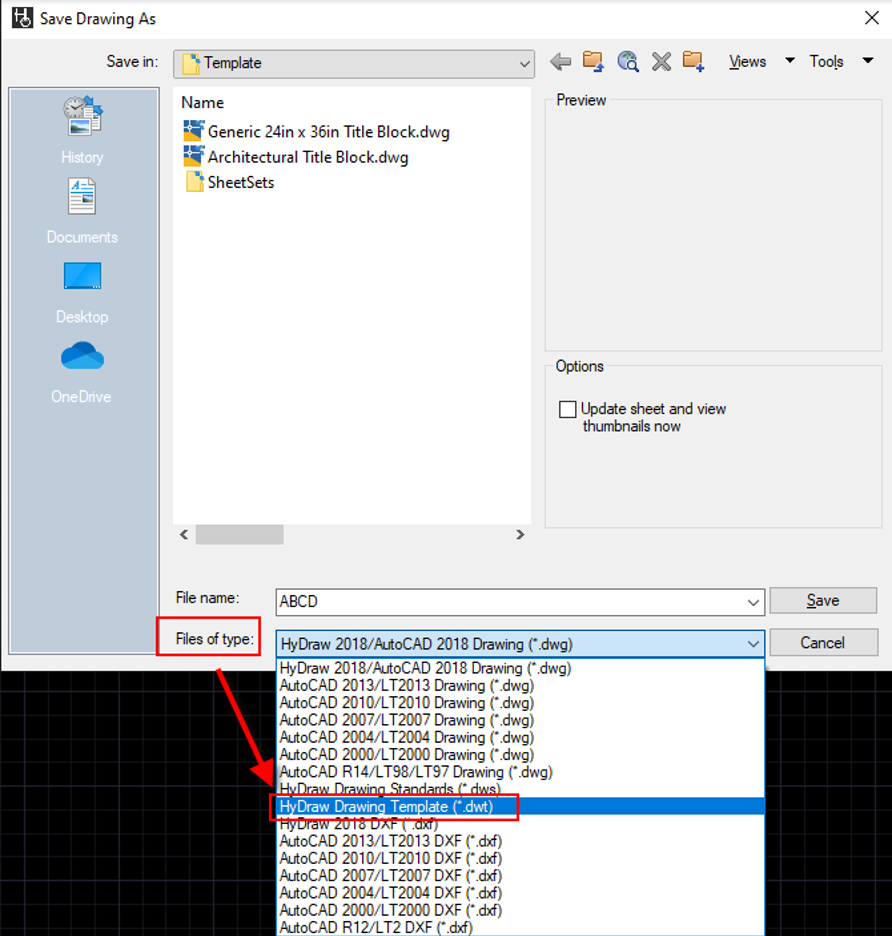Go up one folder level
The image size is (892, 936).
pos(593,61)
